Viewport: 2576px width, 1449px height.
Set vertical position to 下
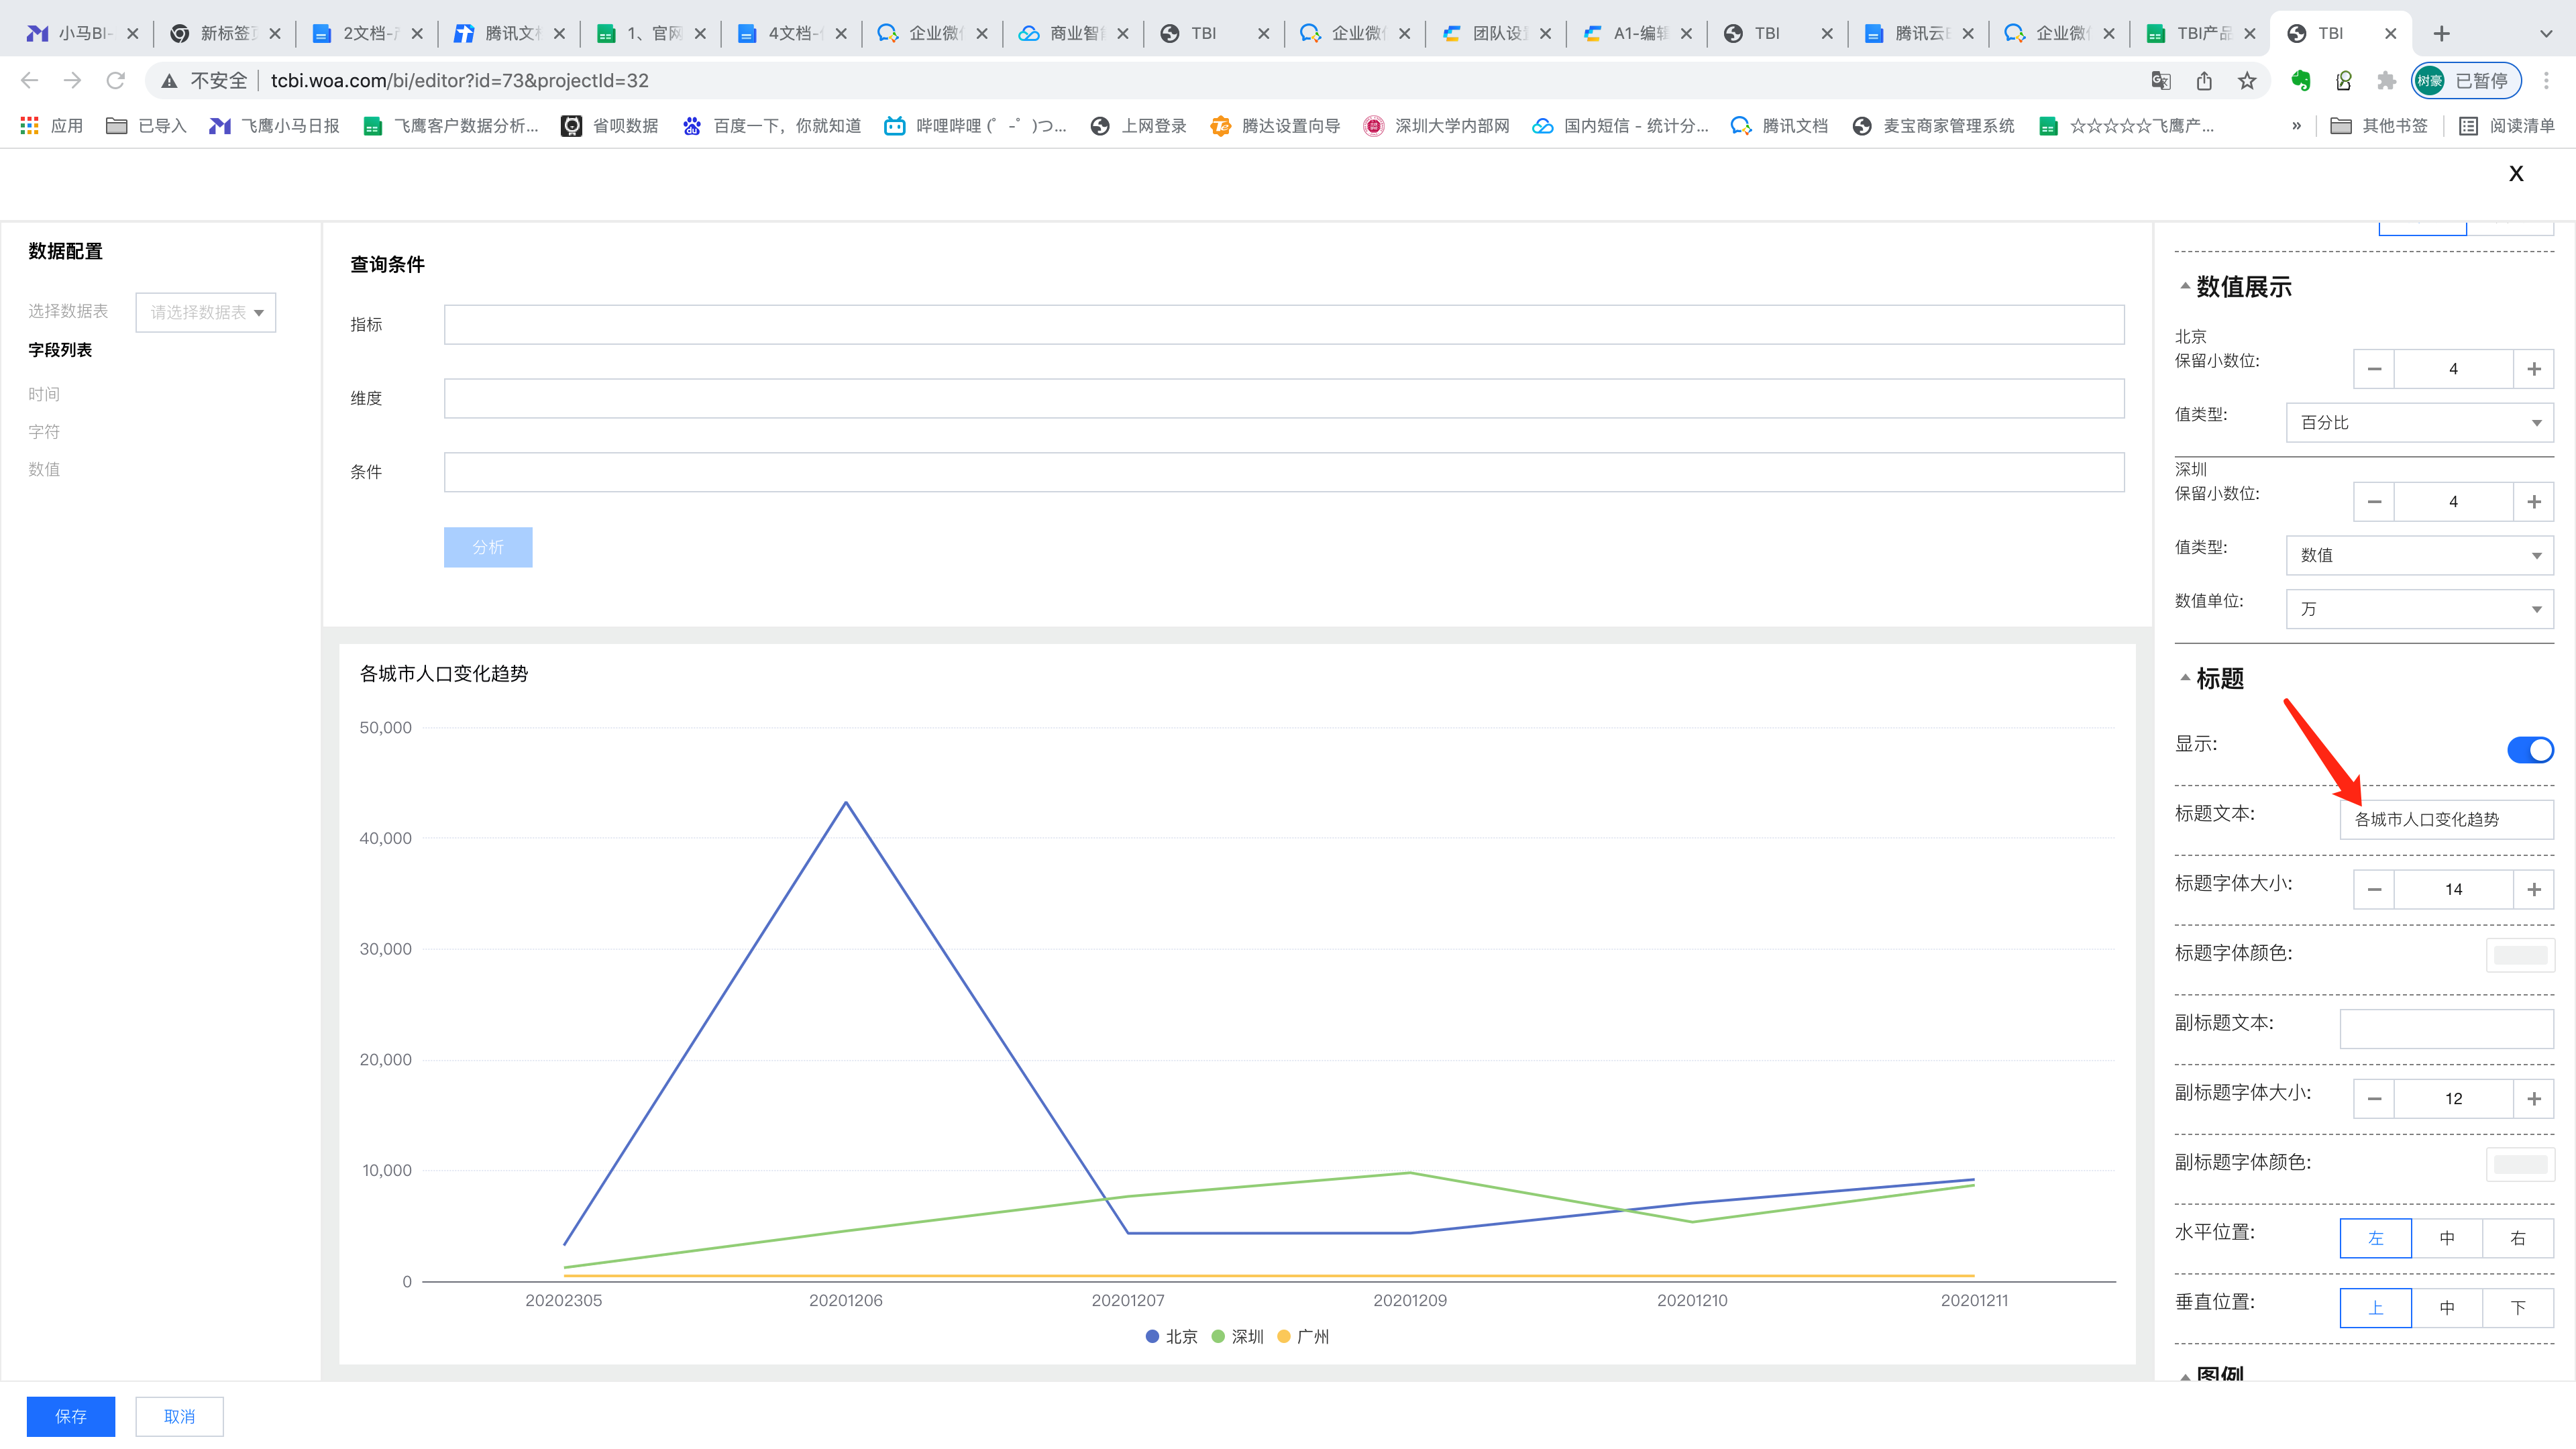tap(2517, 1308)
